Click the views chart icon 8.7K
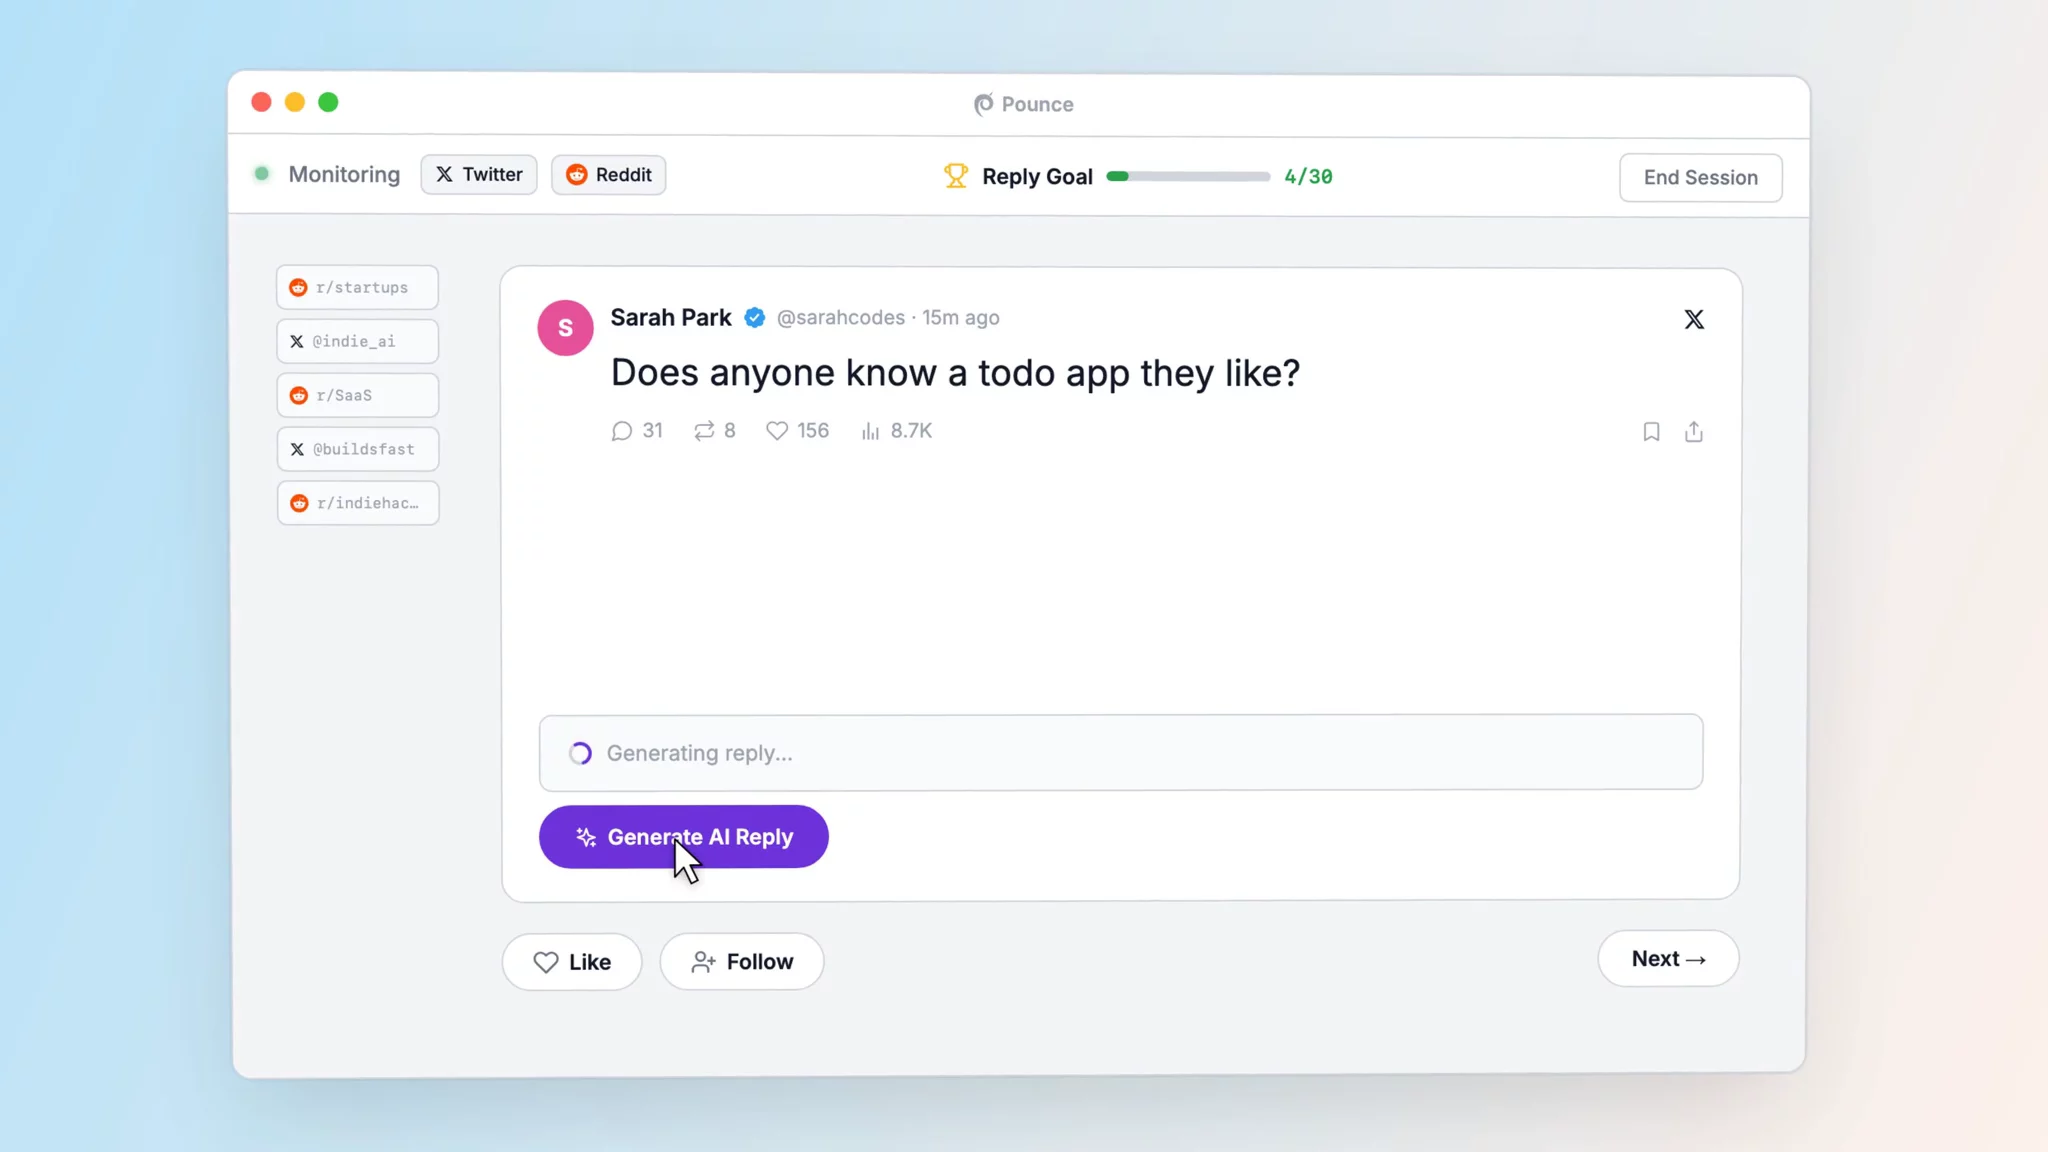Viewport: 2048px width, 1152px height. coord(871,431)
